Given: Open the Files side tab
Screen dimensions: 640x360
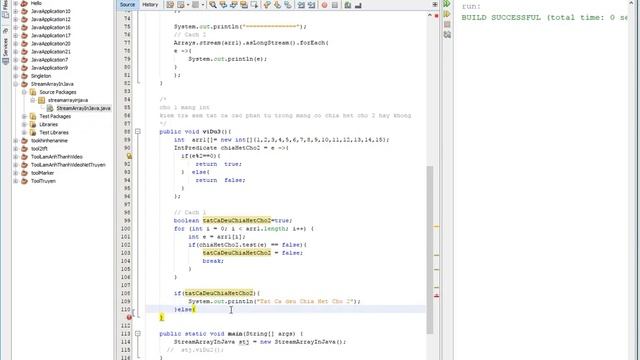Looking at the screenshot, I should (5, 9).
